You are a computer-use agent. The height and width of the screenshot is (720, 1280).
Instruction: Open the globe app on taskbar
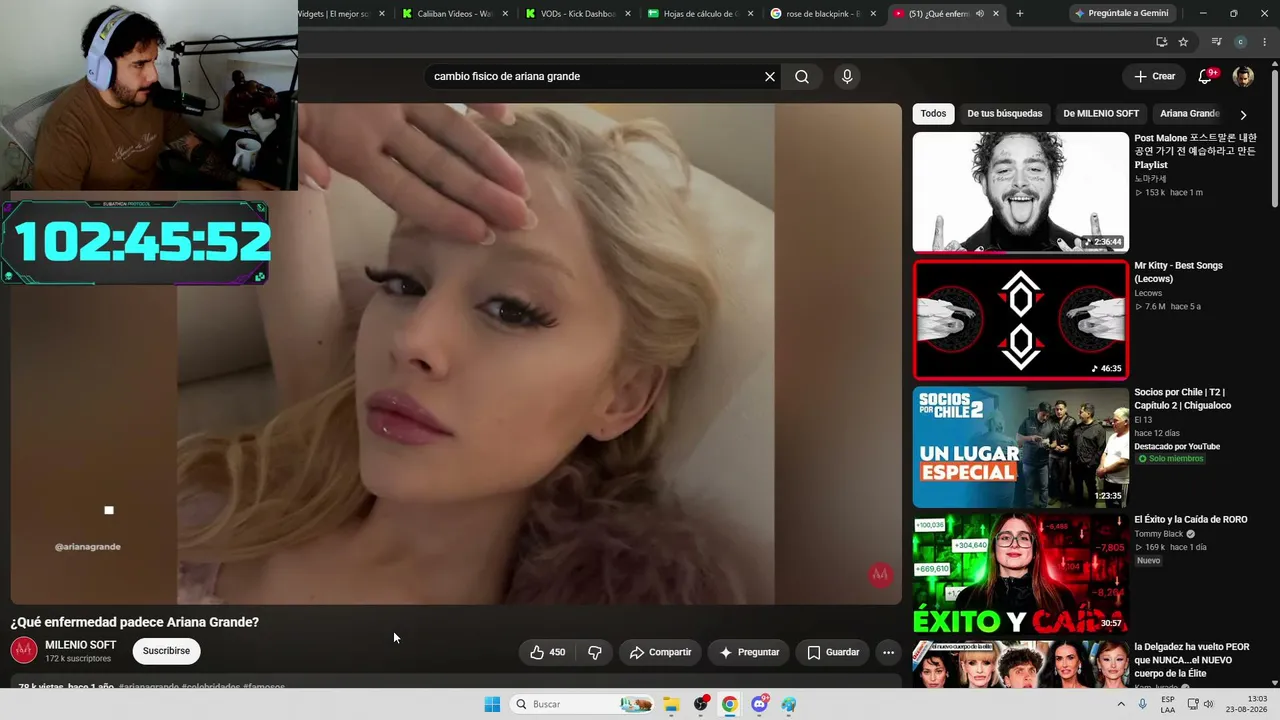[x=789, y=704]
